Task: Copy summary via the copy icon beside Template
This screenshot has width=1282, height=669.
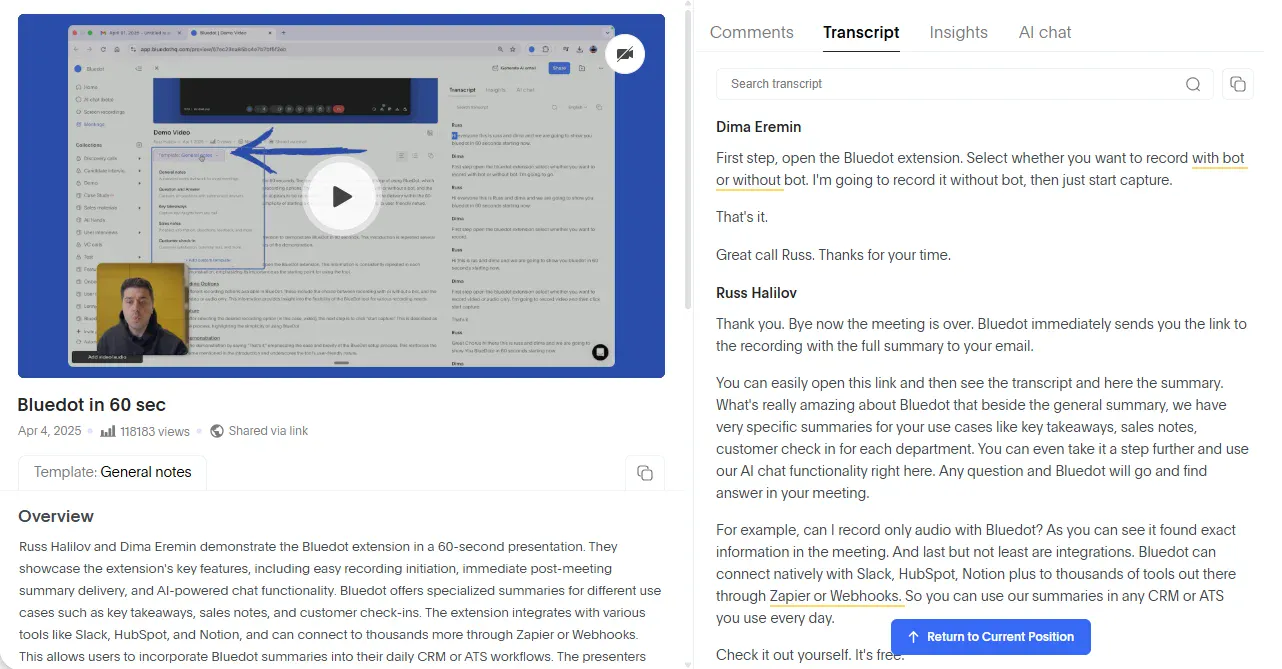Action: click(645, 473)
